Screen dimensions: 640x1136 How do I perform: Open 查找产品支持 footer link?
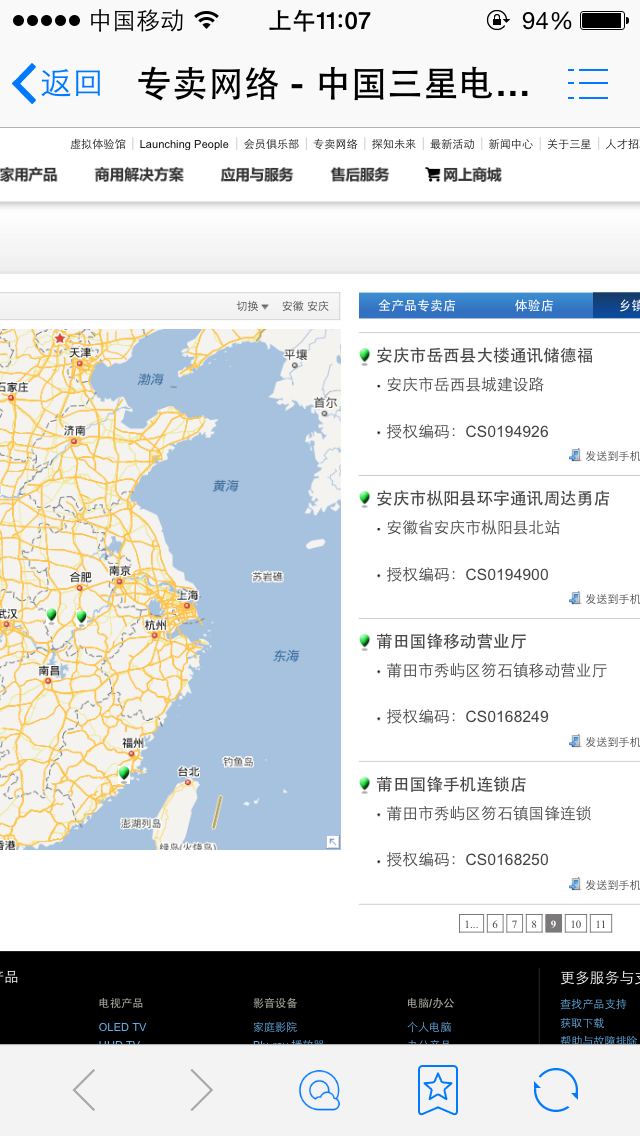593,1004
